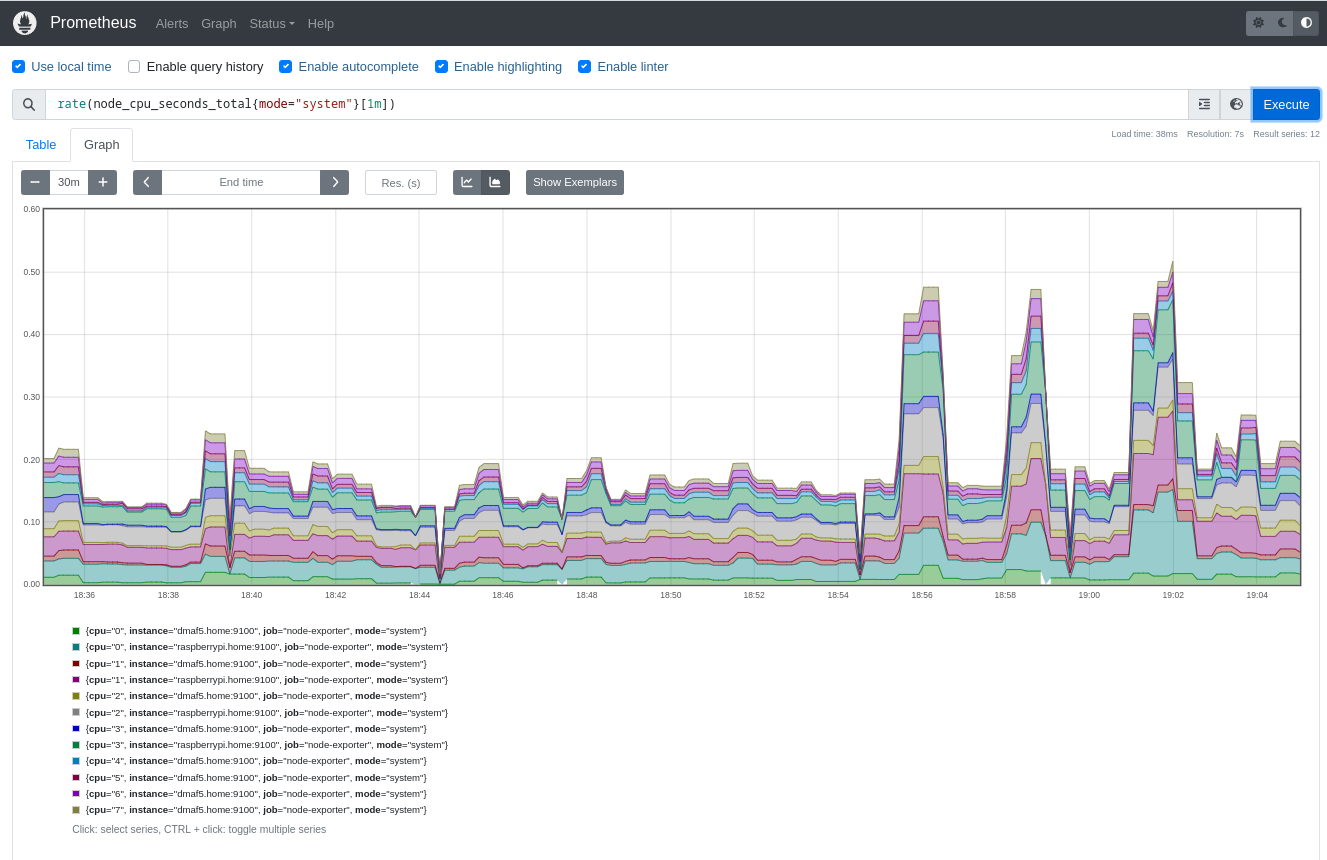Open the metrics explorer globe icon
This screenshot has height=860, width=1327.
point(1236,104)
